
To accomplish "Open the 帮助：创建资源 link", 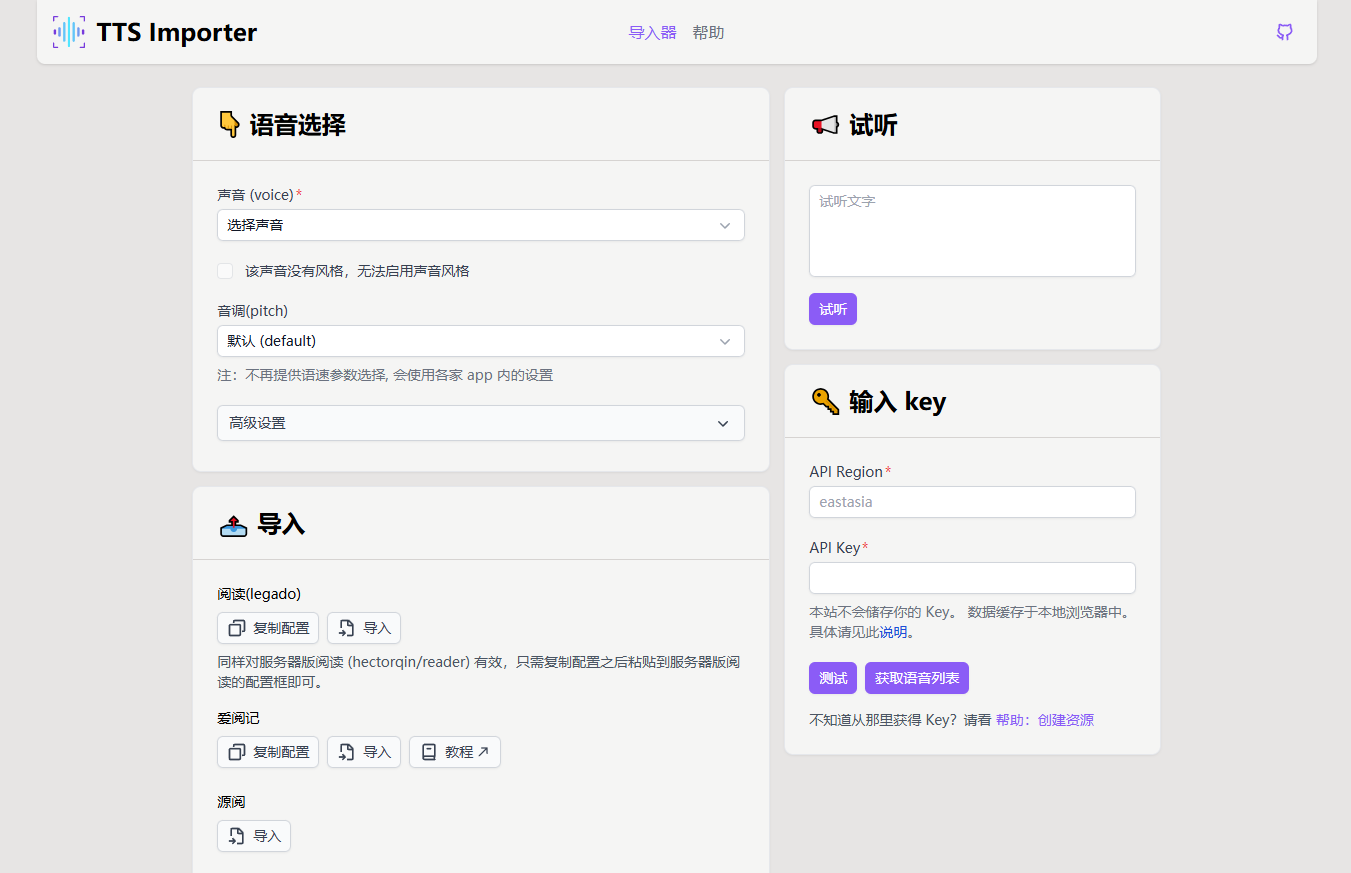I will pos(1045,720).
